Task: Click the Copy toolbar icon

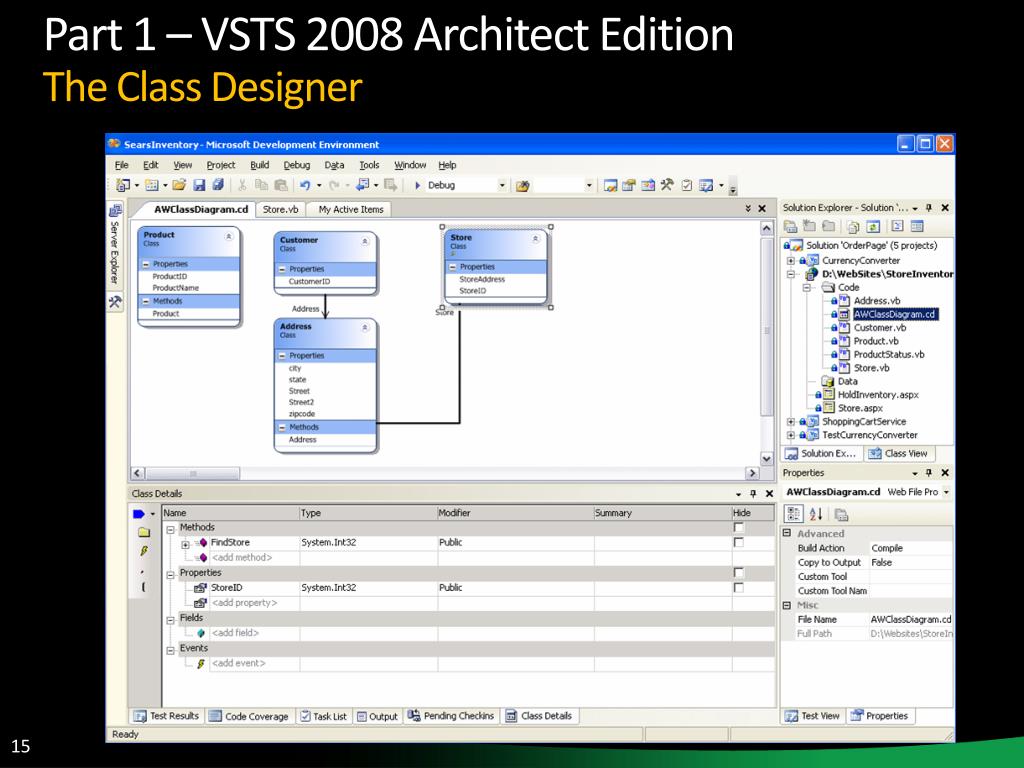Action: (x=261, y=185)
